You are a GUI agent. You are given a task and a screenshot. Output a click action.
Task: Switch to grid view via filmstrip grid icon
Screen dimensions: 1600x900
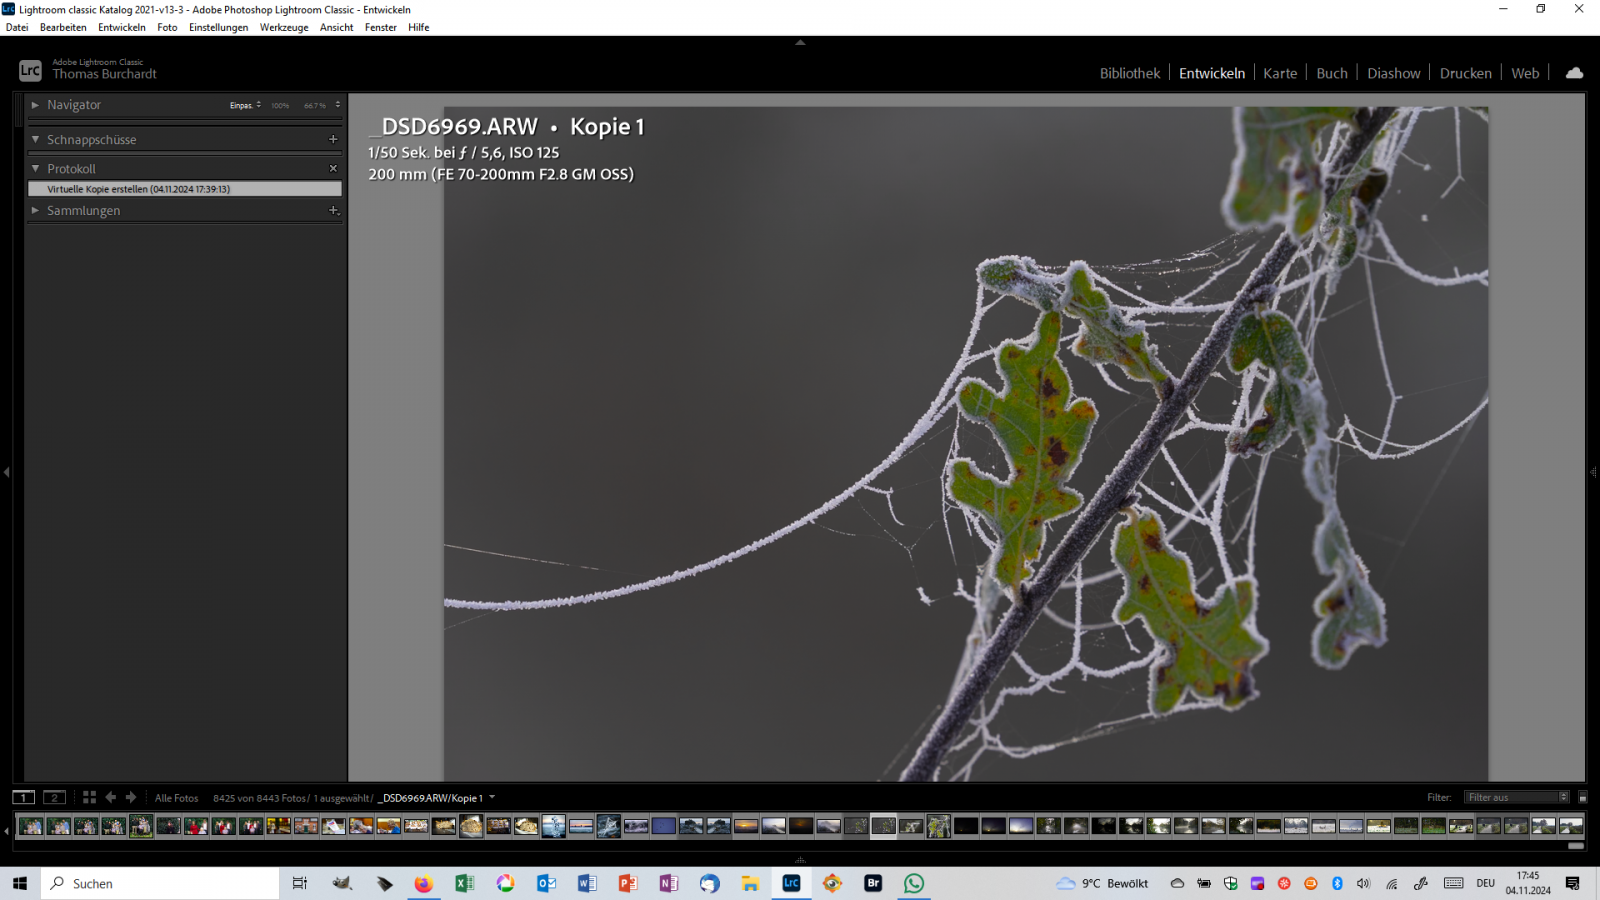[89, 797]
